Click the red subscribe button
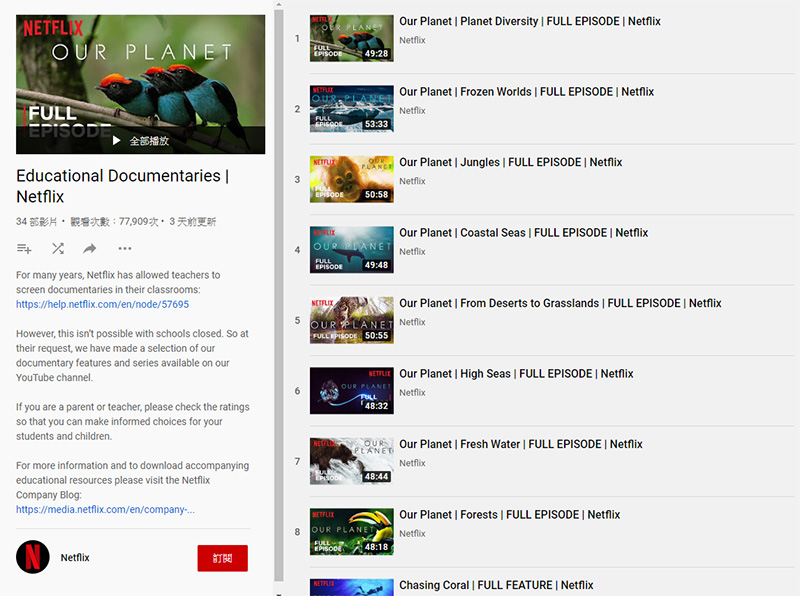This screenshot has height=596, width=800. pyautogui.click(x=222, y=558)
